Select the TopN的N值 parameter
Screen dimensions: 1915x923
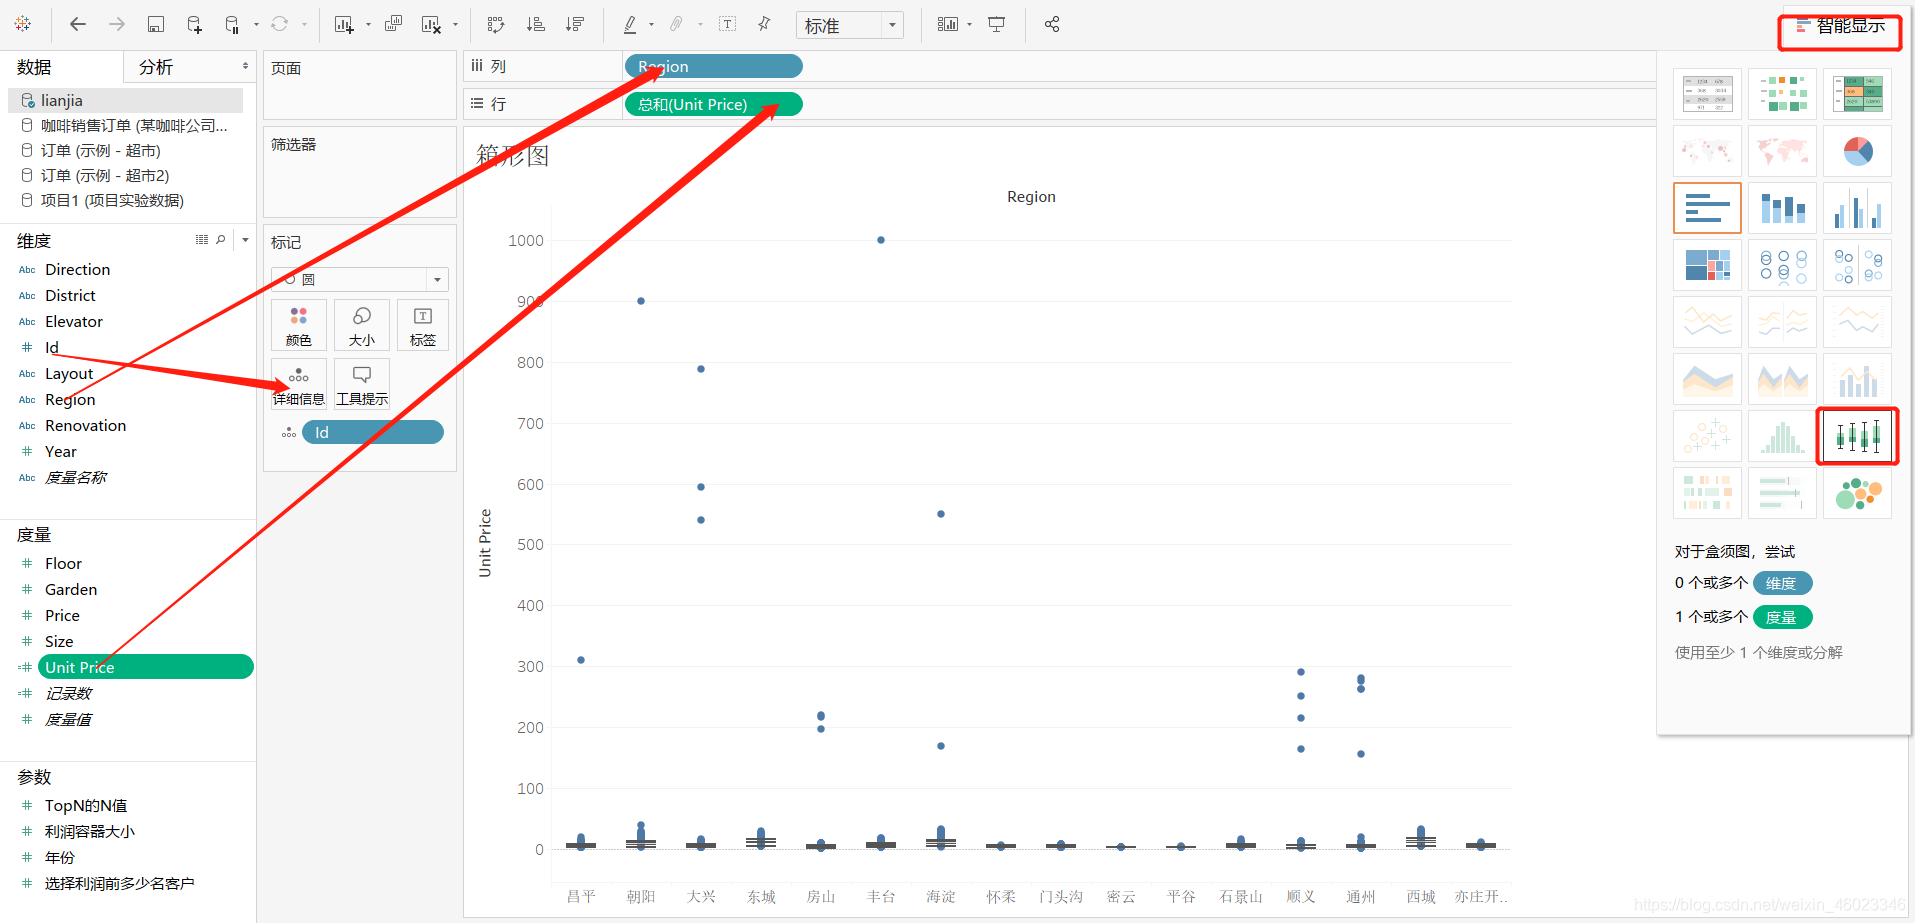click(86, 805)
